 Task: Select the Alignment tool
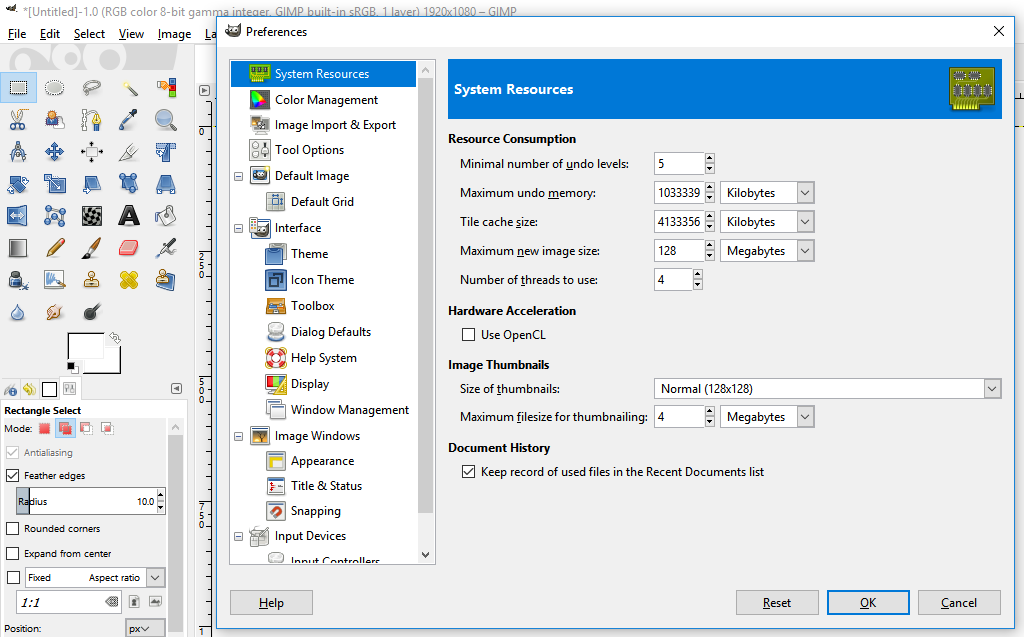[91, 152]
